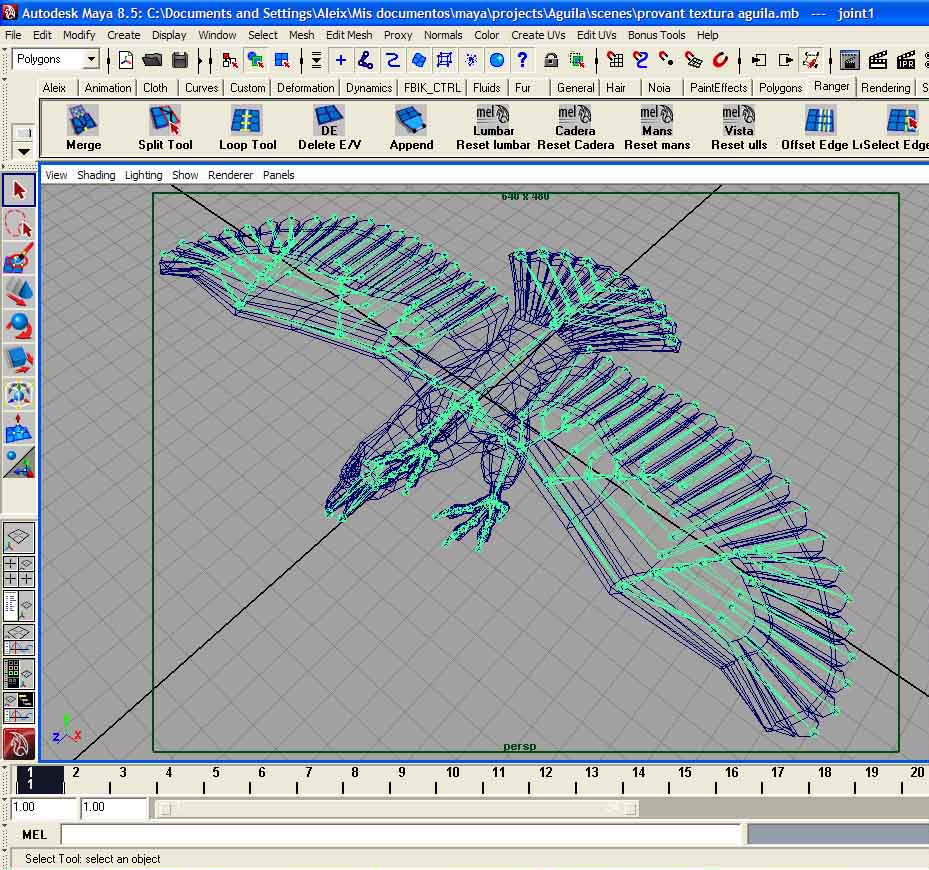
Task: Switch to Persp/Graph/Hypergraph layout
Action: tap(19, 708)
